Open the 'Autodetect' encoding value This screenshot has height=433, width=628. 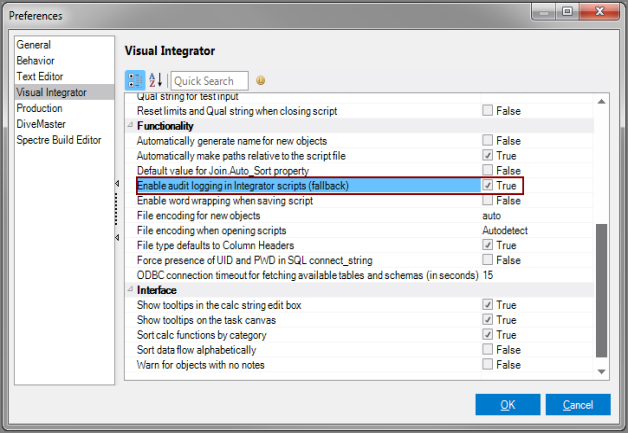(505, 230)
